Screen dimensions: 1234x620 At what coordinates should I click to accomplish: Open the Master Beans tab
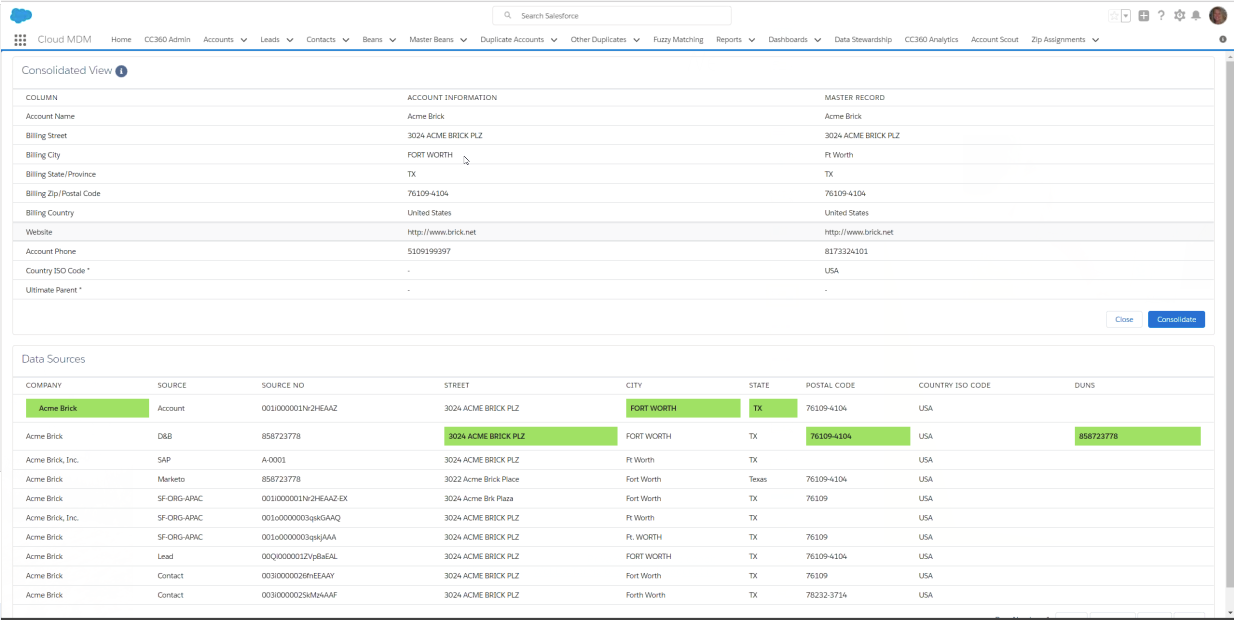click(x=431, y=40)
